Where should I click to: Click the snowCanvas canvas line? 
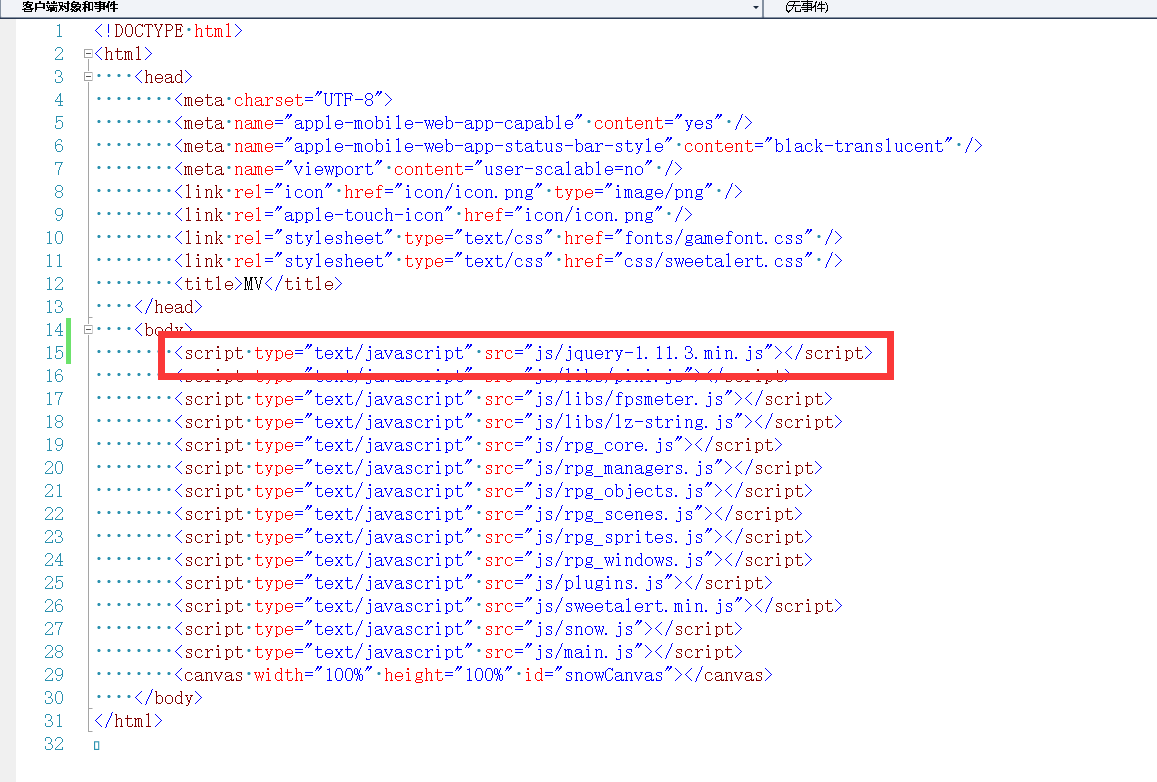pos(473,675)
